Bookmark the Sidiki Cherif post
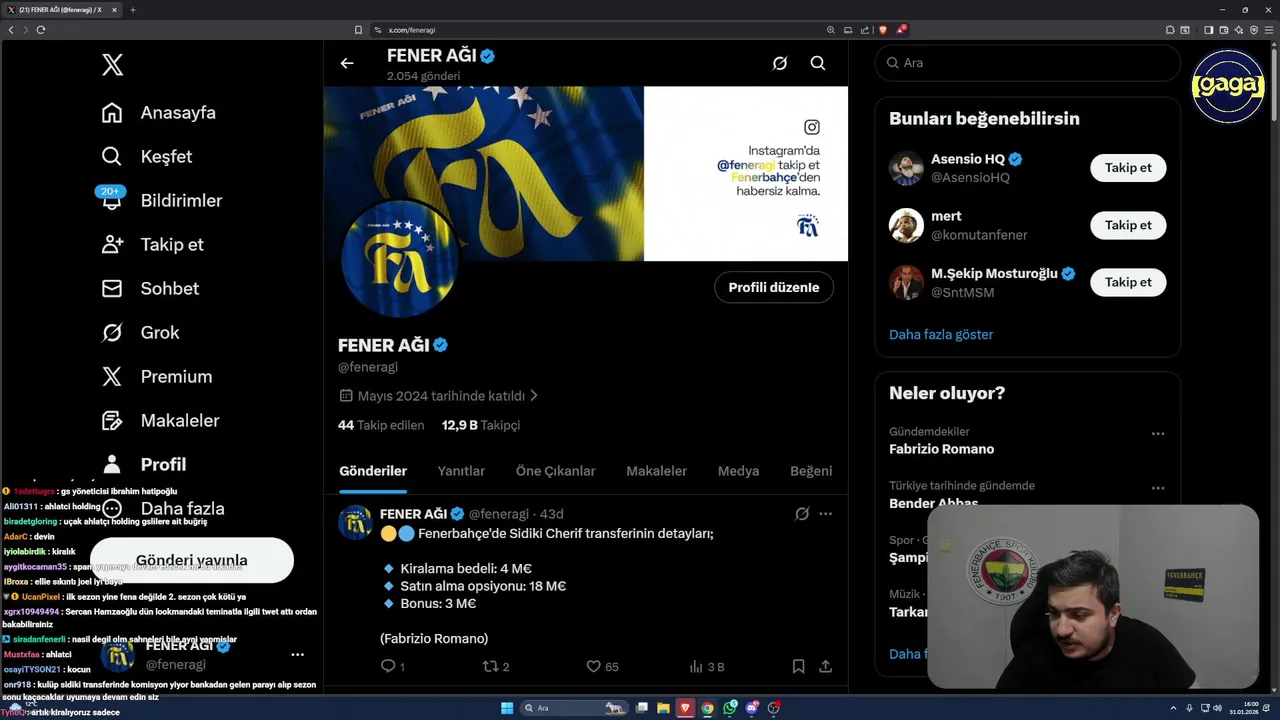 click(x=798, y=666)
